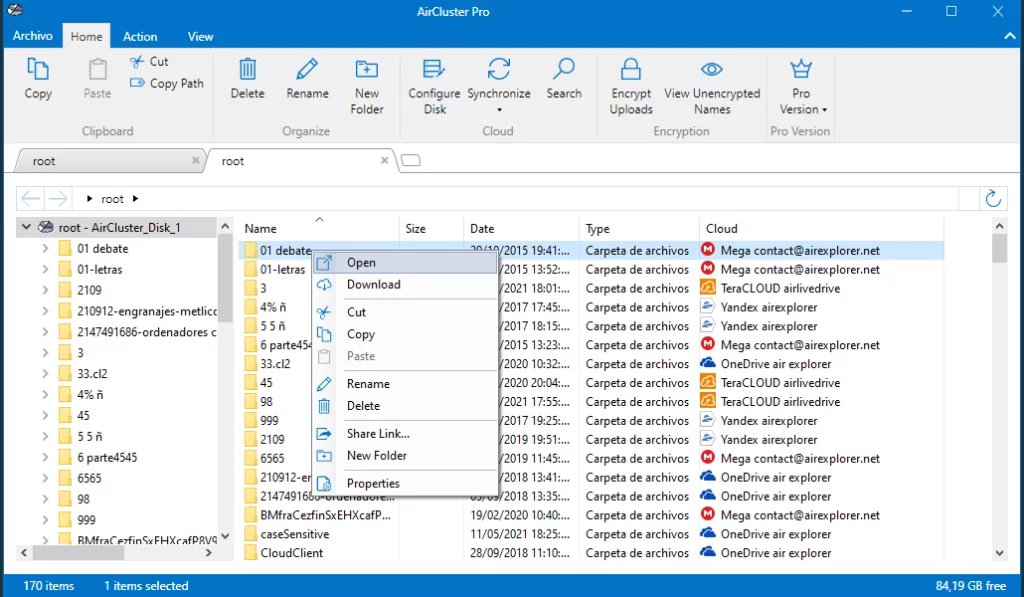This screenshot has height=597, width=1024.
Task: Click the refresh icon beside path bar
Action: tap(993, 198)
